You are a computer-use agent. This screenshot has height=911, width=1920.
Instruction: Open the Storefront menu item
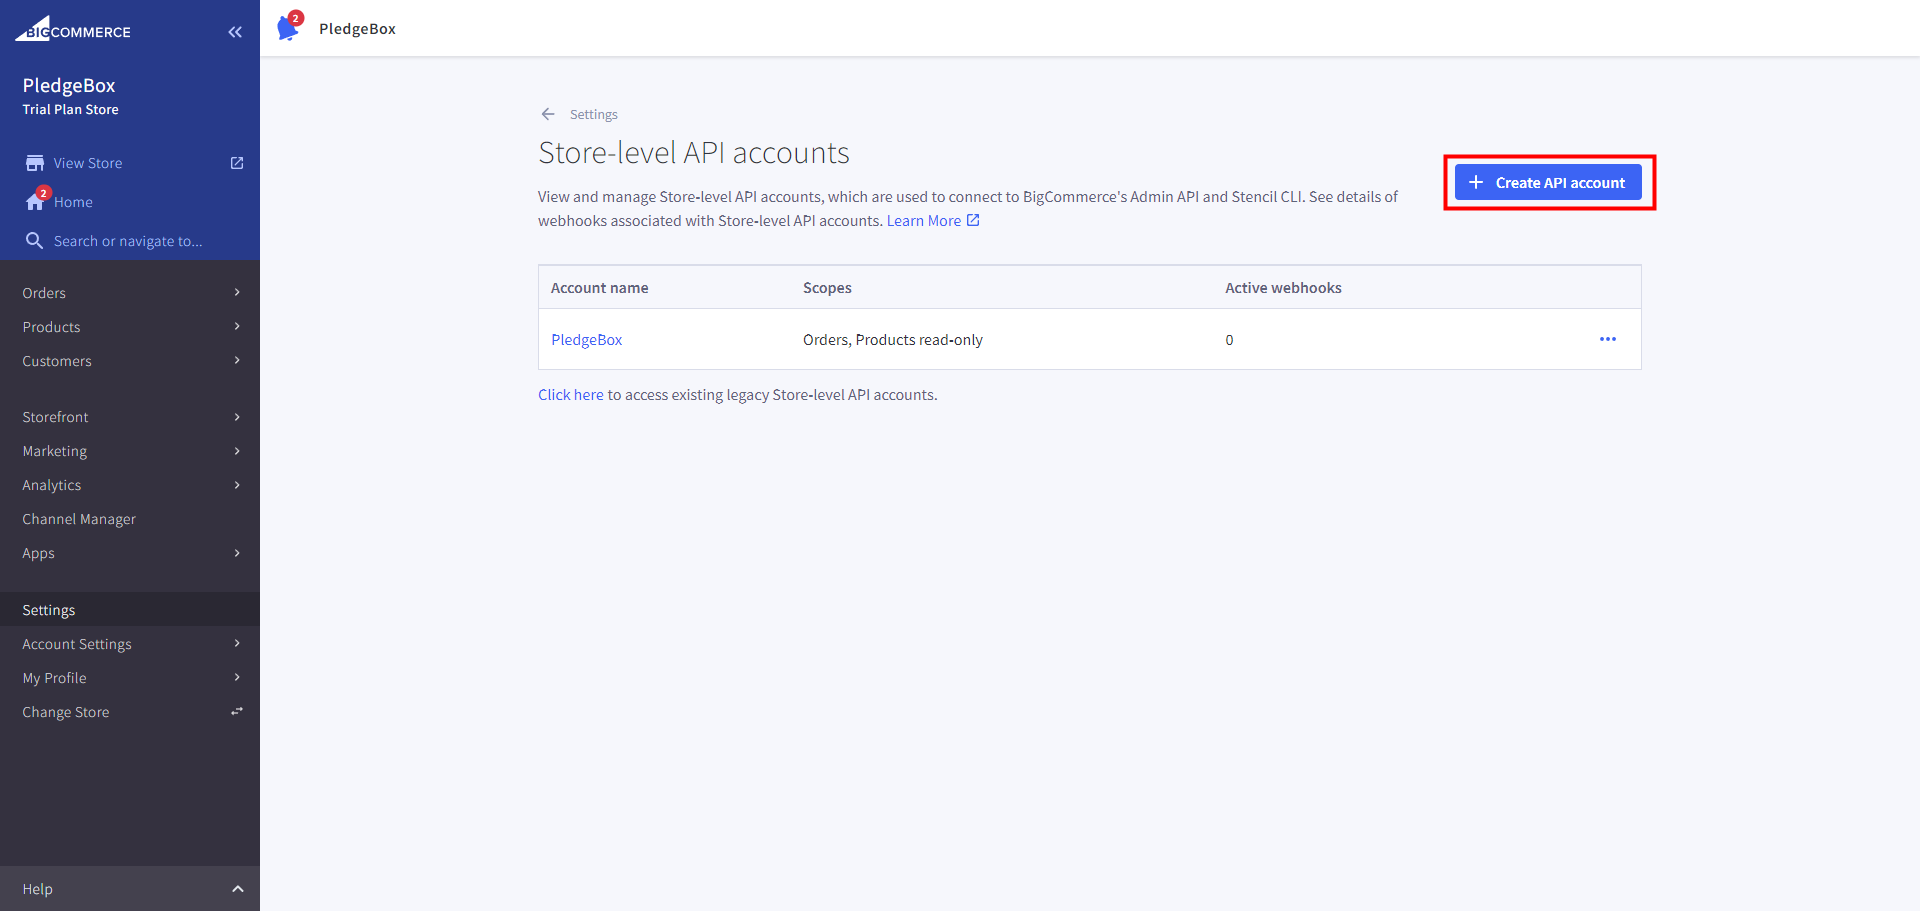click(55, 417)
